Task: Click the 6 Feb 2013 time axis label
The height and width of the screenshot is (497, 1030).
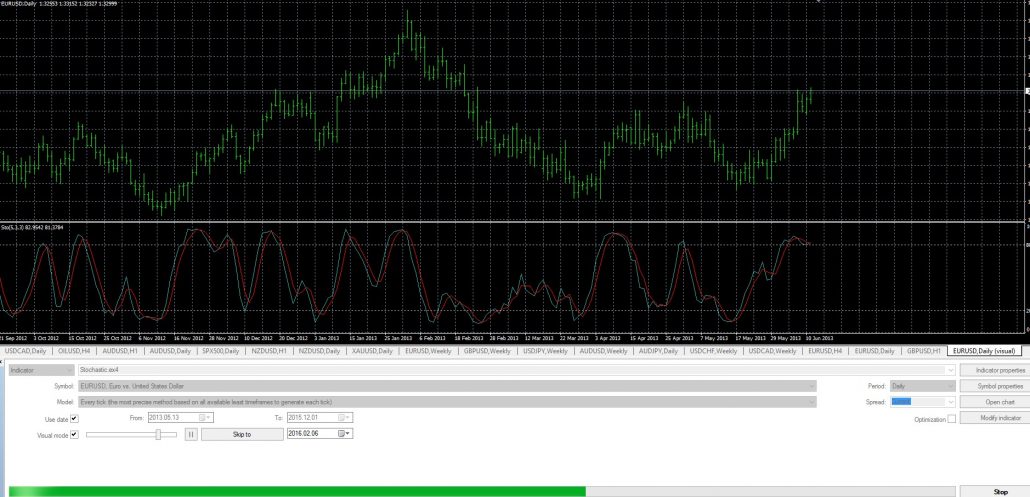Action: pyautogui.click(x=432, y=338)
